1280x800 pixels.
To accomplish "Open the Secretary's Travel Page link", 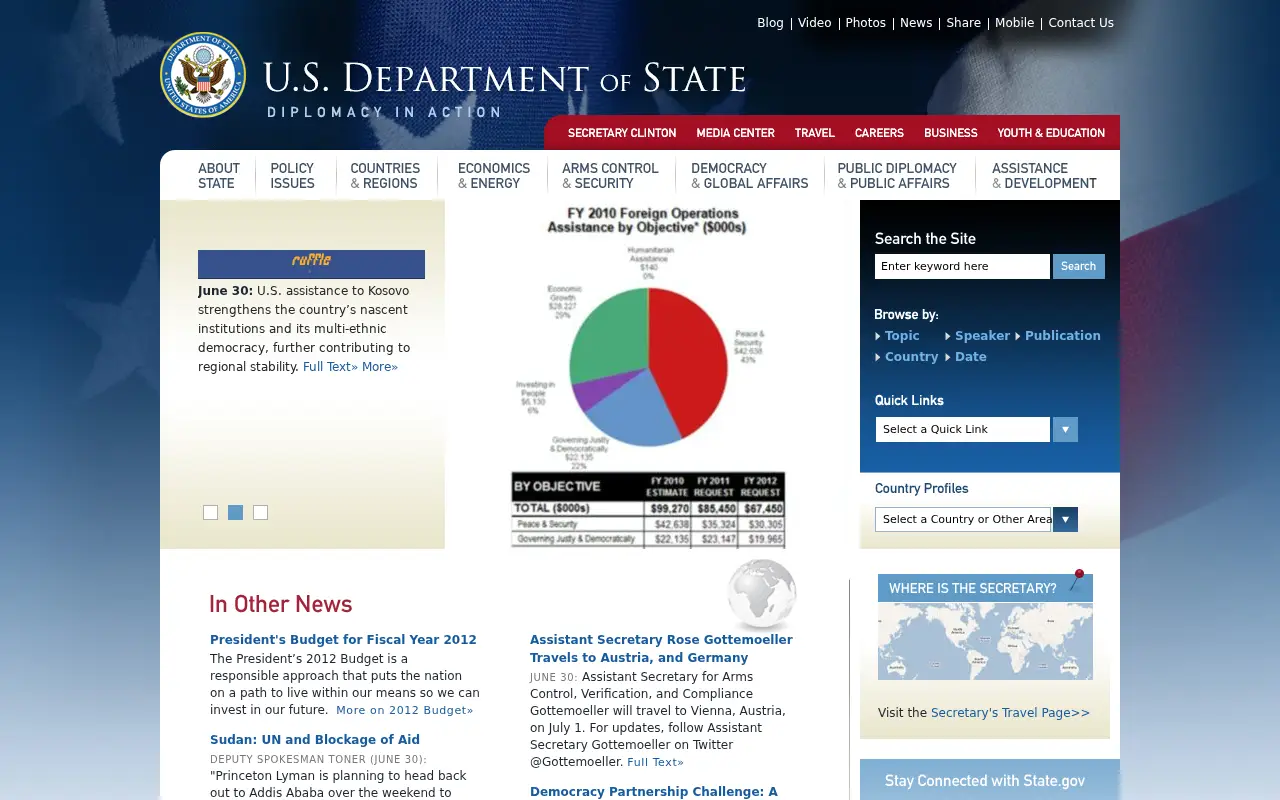I will click(1010, 713).
